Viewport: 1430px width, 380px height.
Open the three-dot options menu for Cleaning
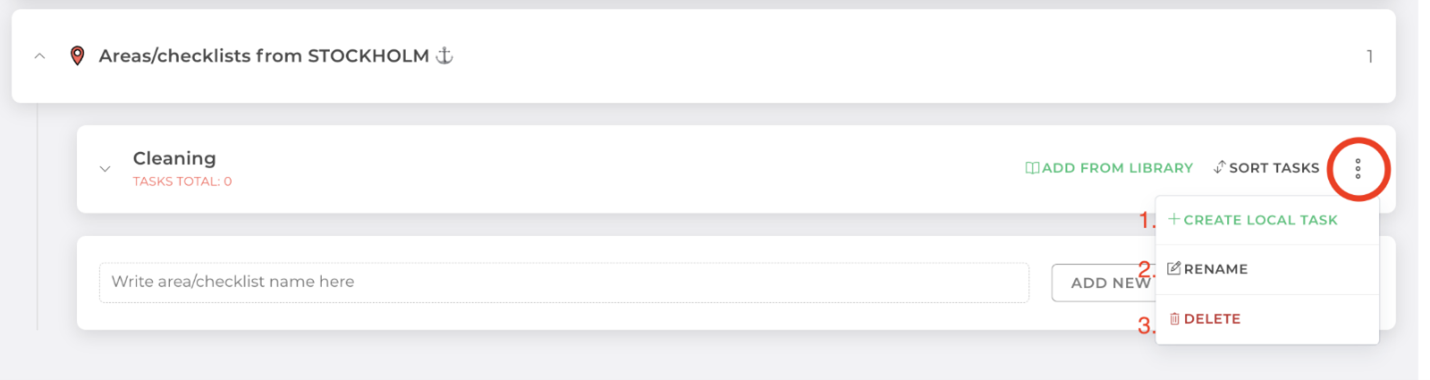pos(1357,168)
